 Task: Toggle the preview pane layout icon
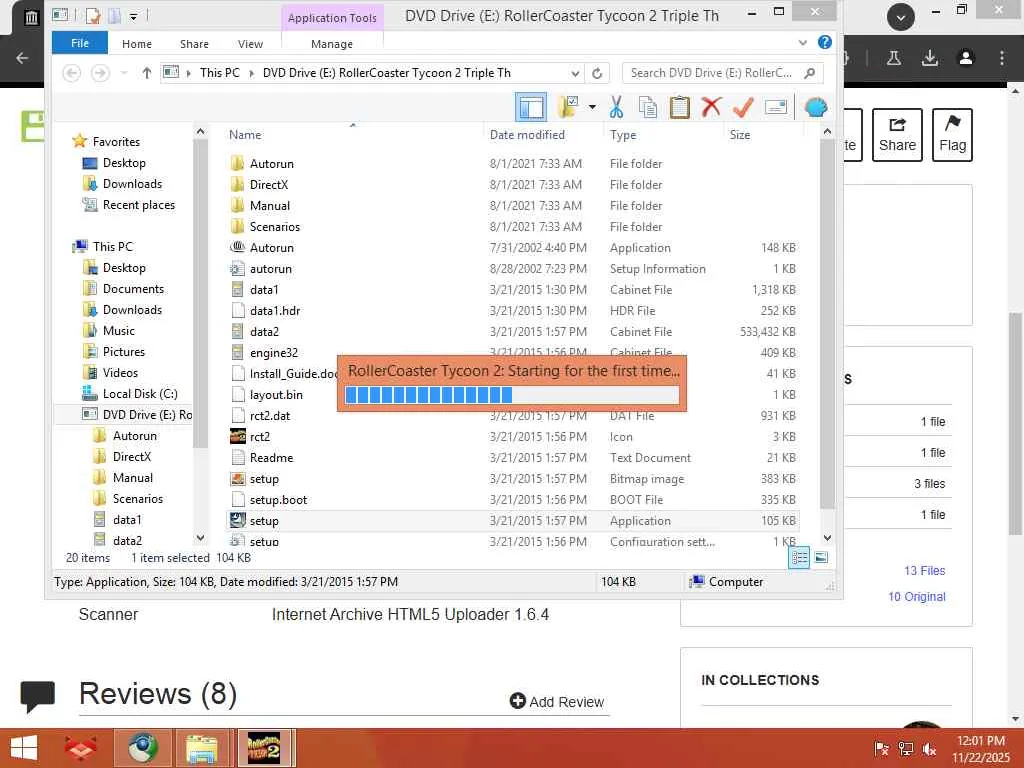click(x=531, y=107)
